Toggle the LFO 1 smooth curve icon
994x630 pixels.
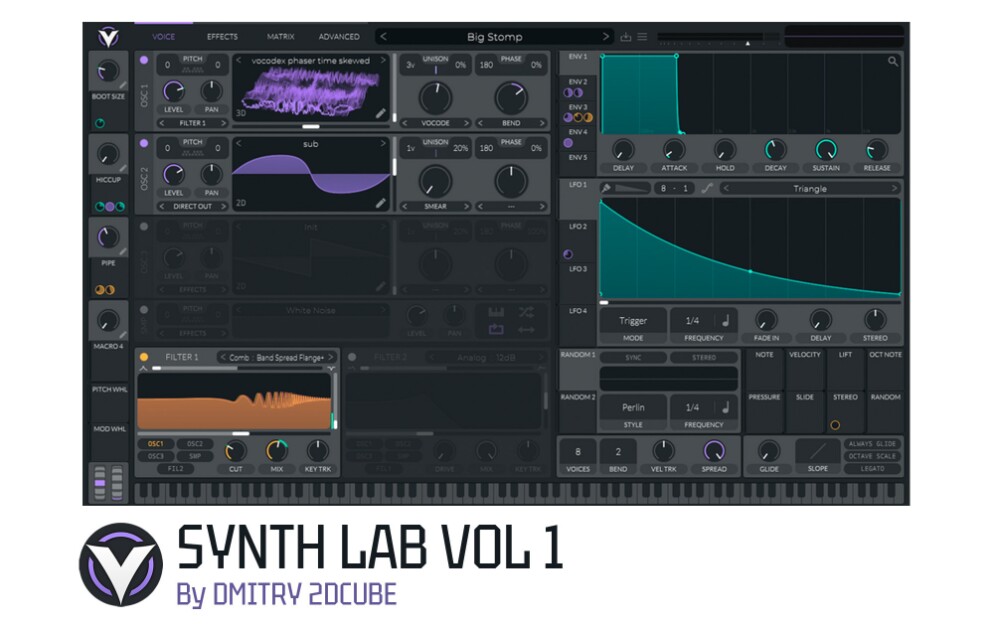707,188
